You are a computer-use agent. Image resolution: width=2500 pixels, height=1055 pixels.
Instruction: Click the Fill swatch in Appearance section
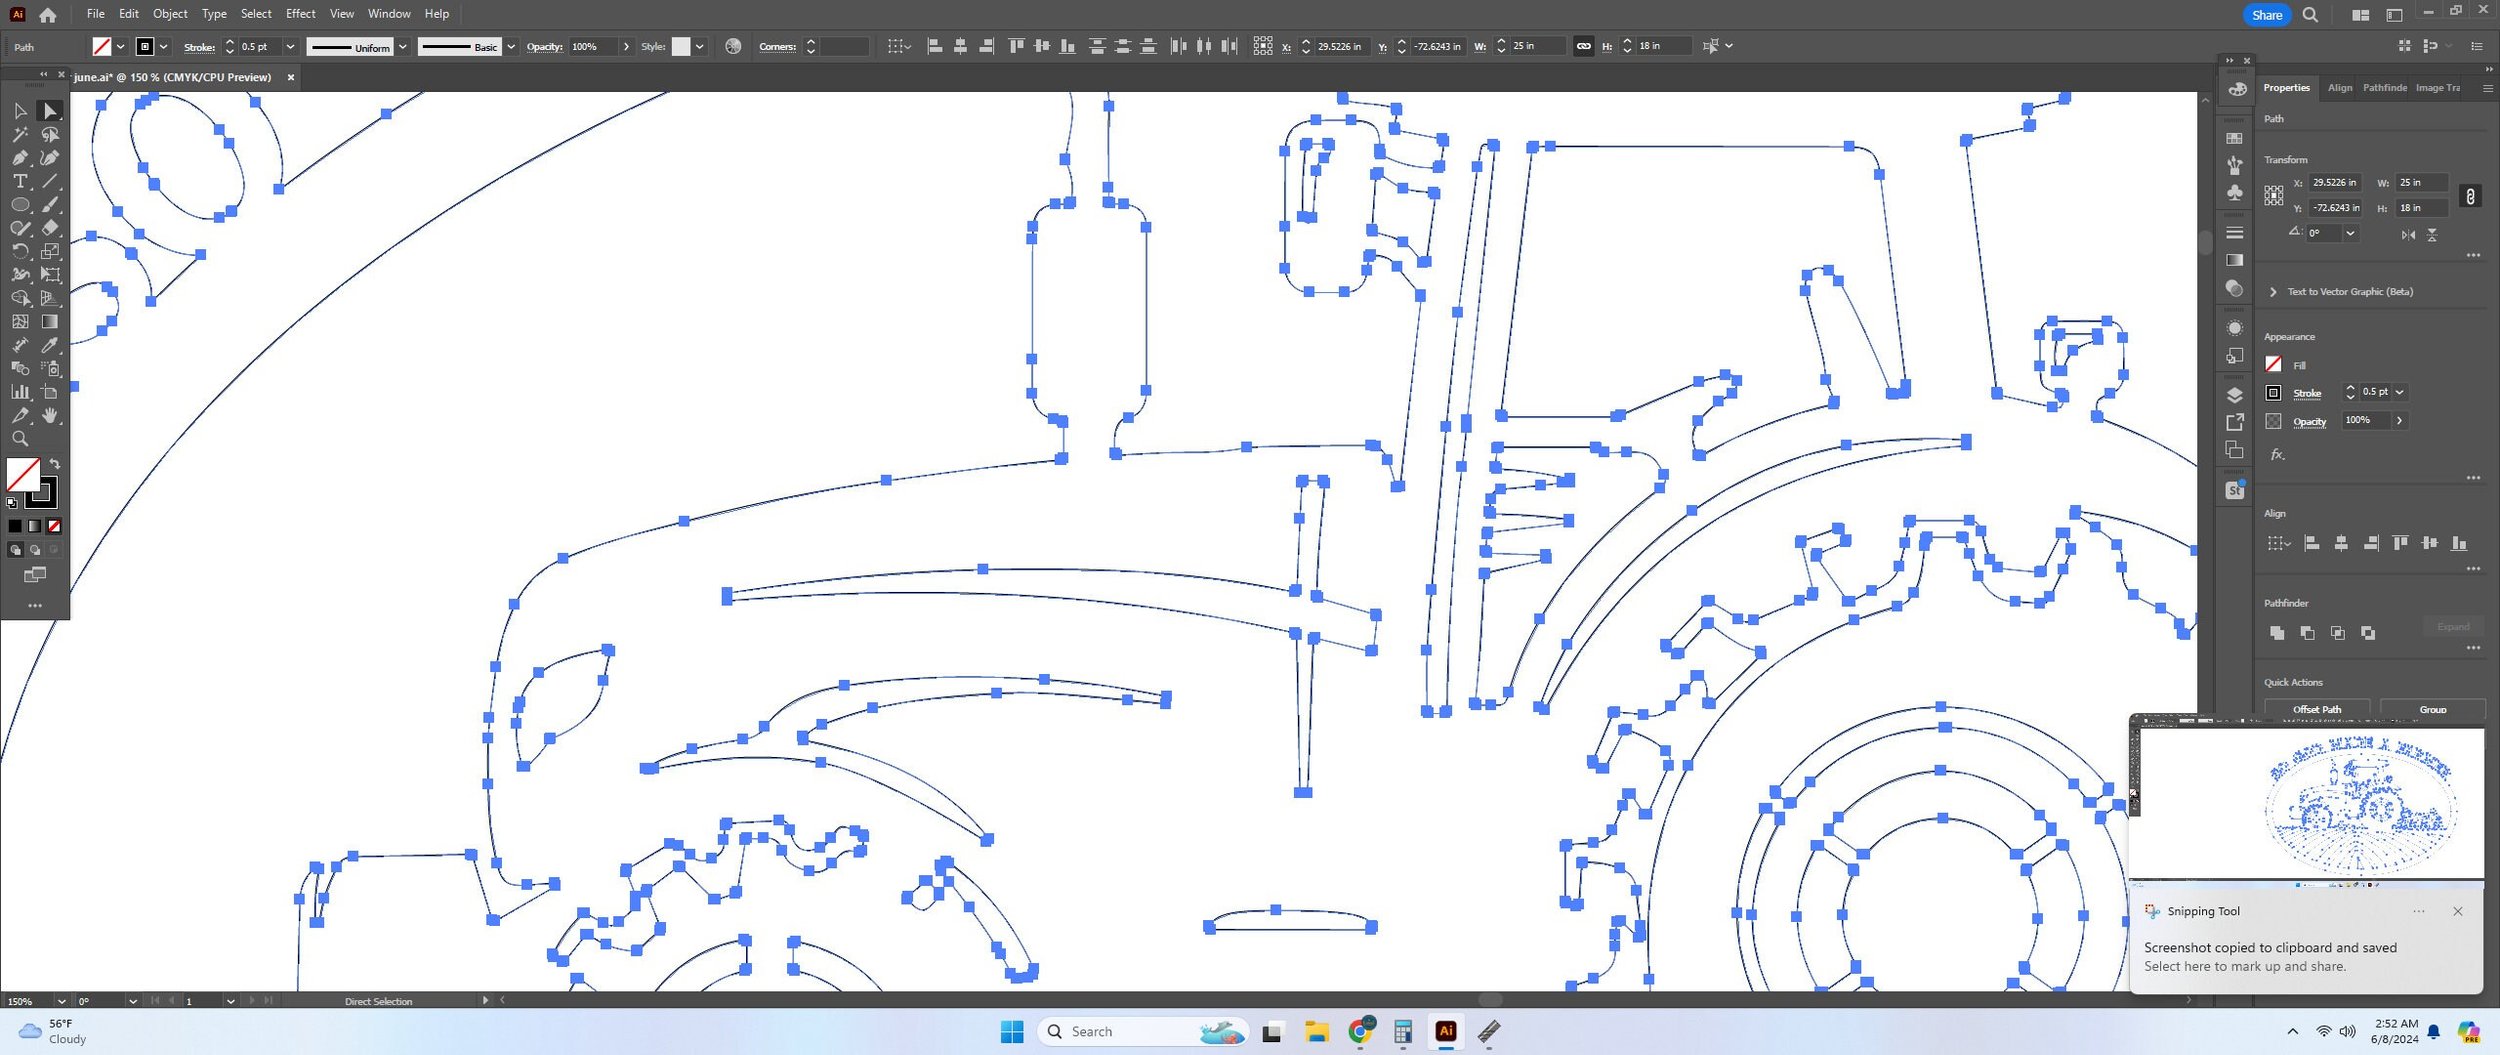pyautogui.click(x=2273, y=364)
